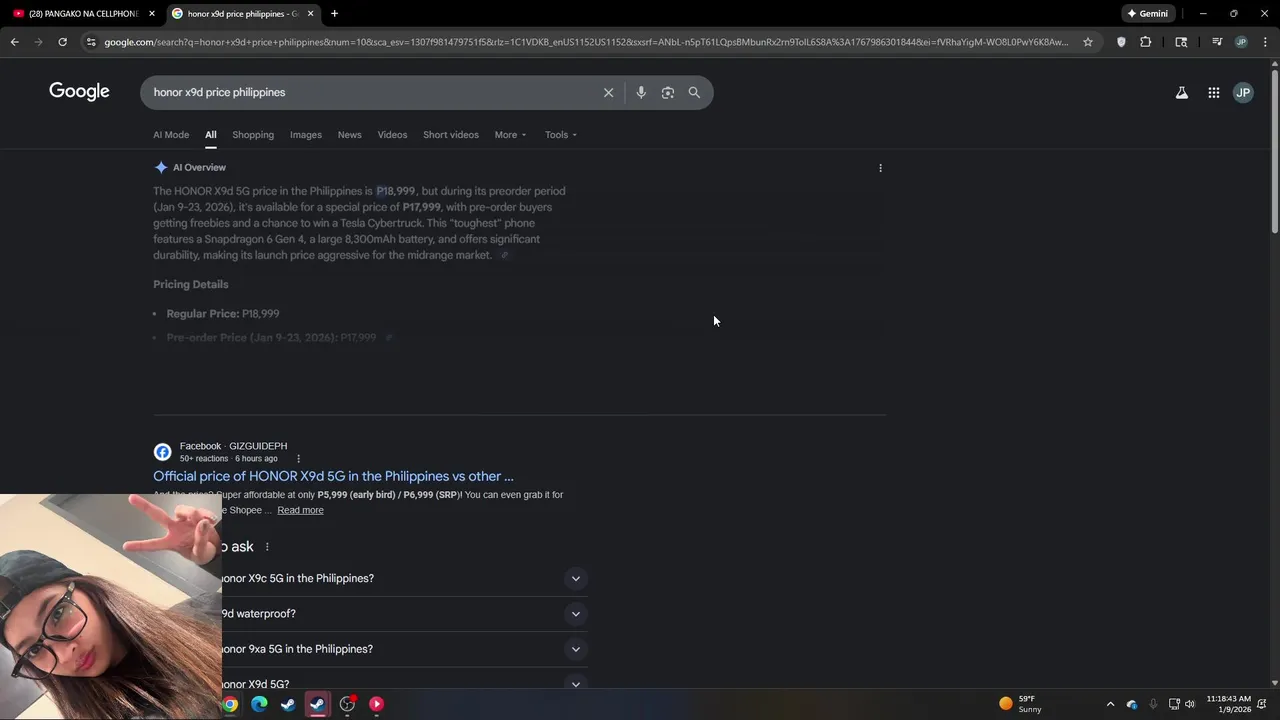Open the Extensions puzzle icon
This screenshot has width=1280, height=720.
(x=1146, y=42)
